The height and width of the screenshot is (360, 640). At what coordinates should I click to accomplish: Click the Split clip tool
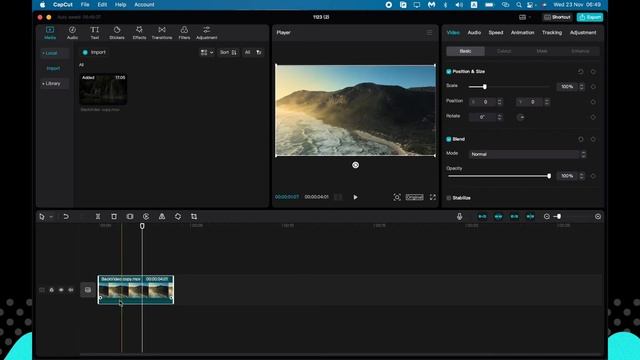pos(98,216)
